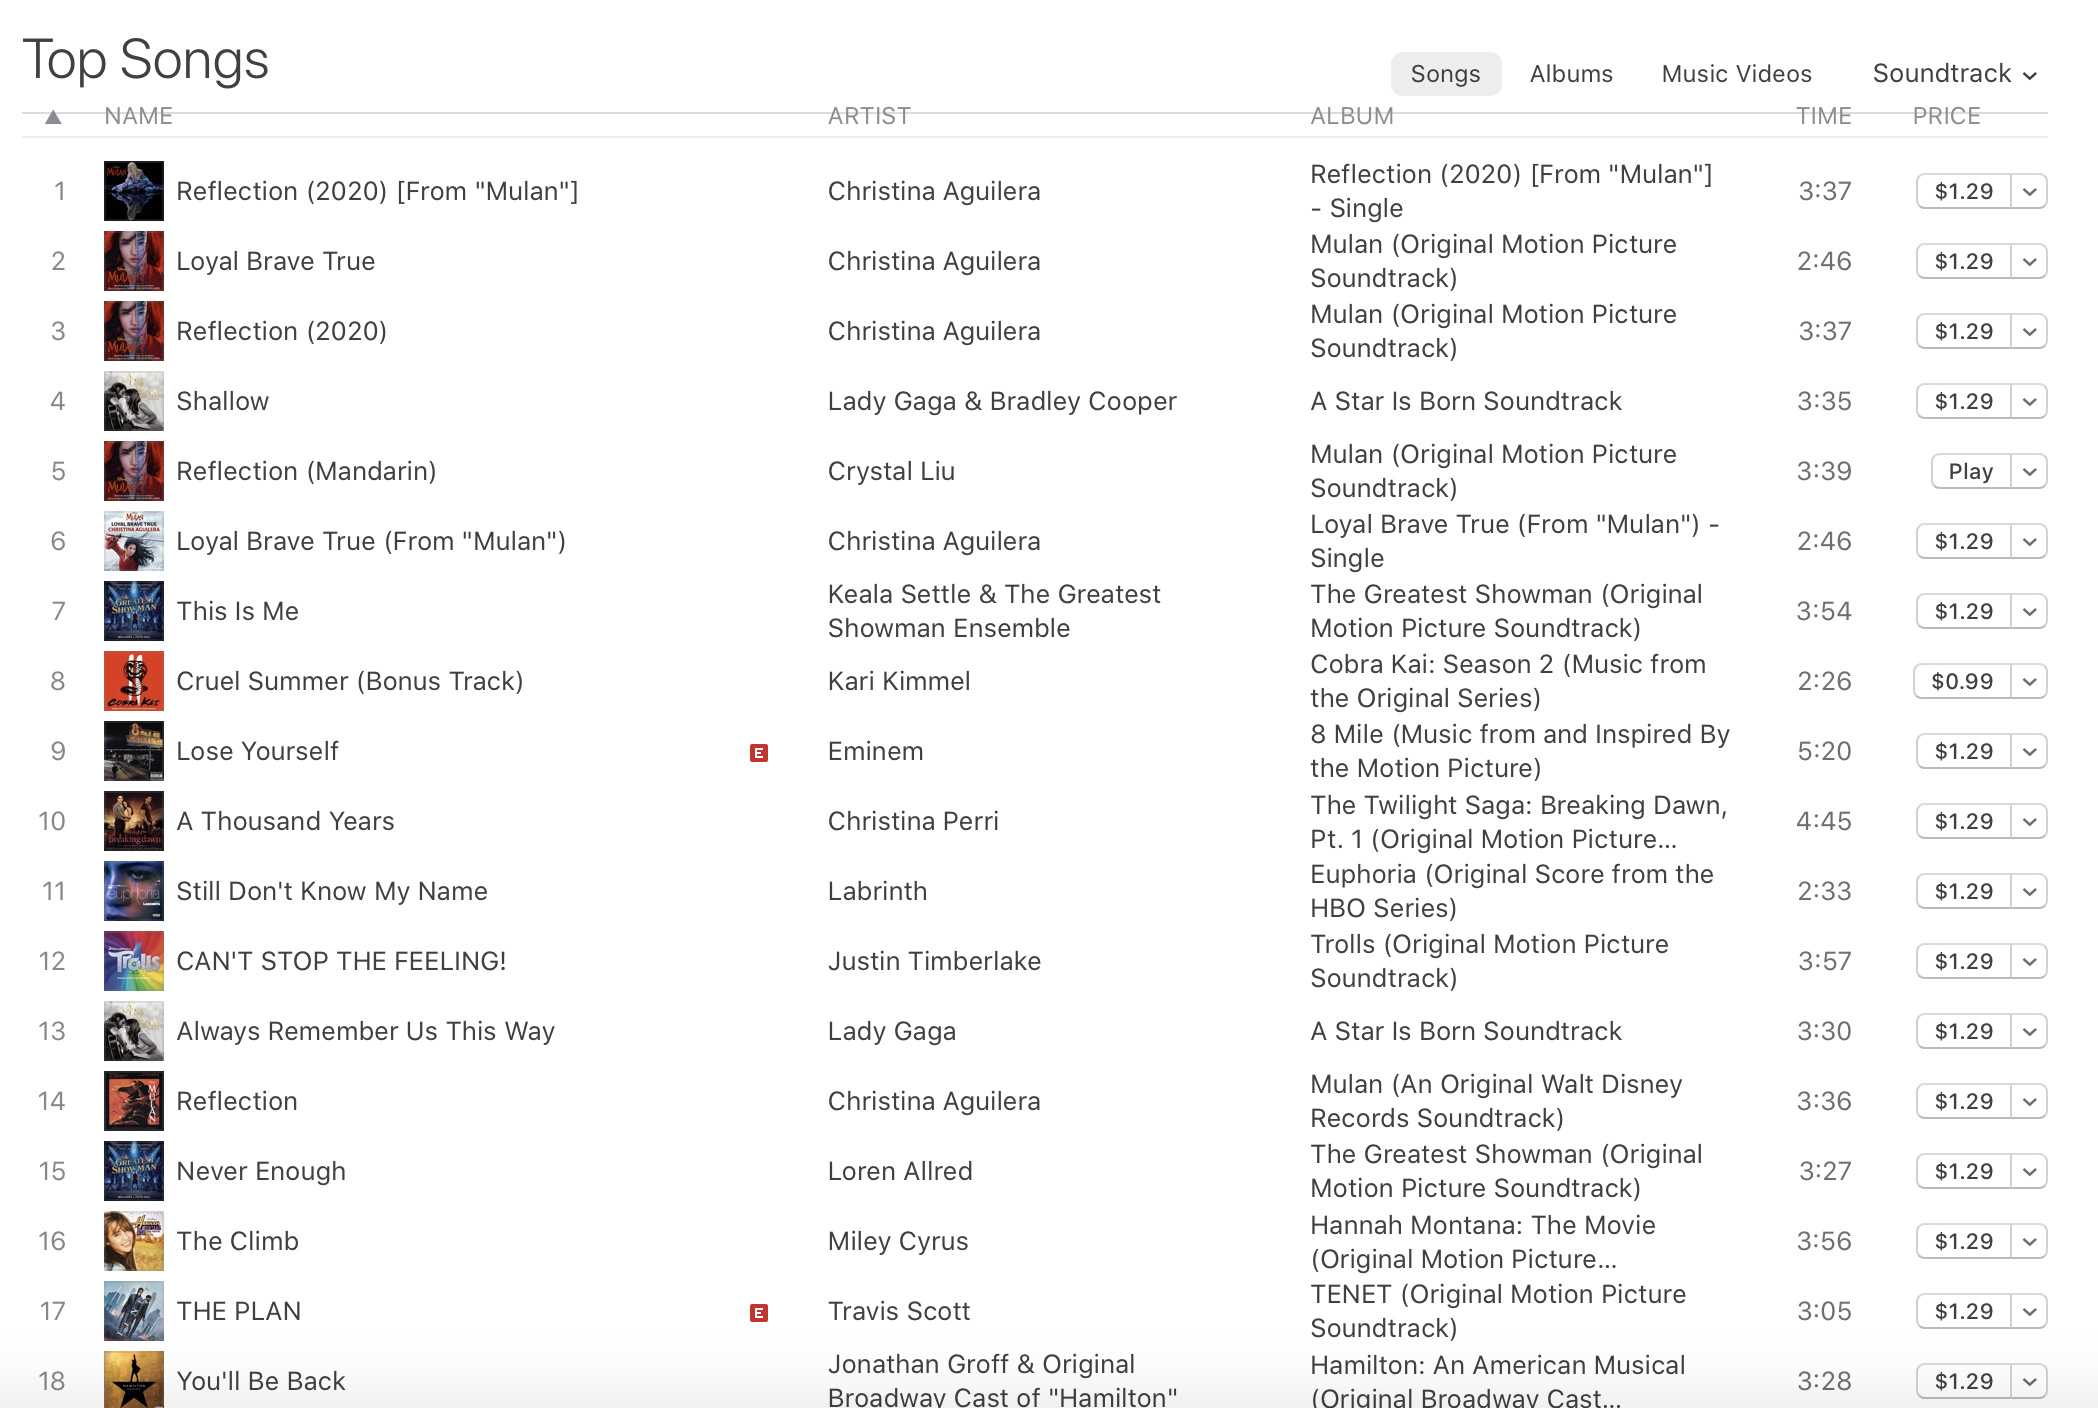The width and height of the screenshot is (2098, 1408).
Task: Click the Still Don't Know My Name artwork
Action: click(x=134, y=891)
